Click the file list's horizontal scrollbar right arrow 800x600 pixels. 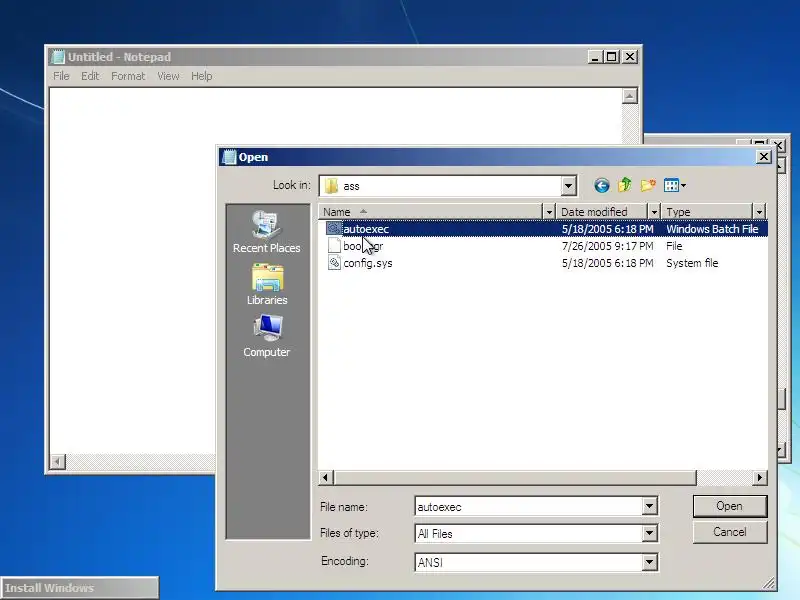(x=760, y=478)
